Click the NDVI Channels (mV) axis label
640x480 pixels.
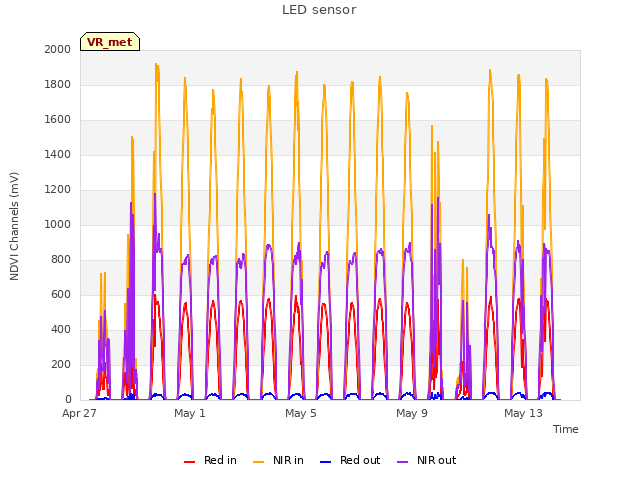tap(14, 226)
